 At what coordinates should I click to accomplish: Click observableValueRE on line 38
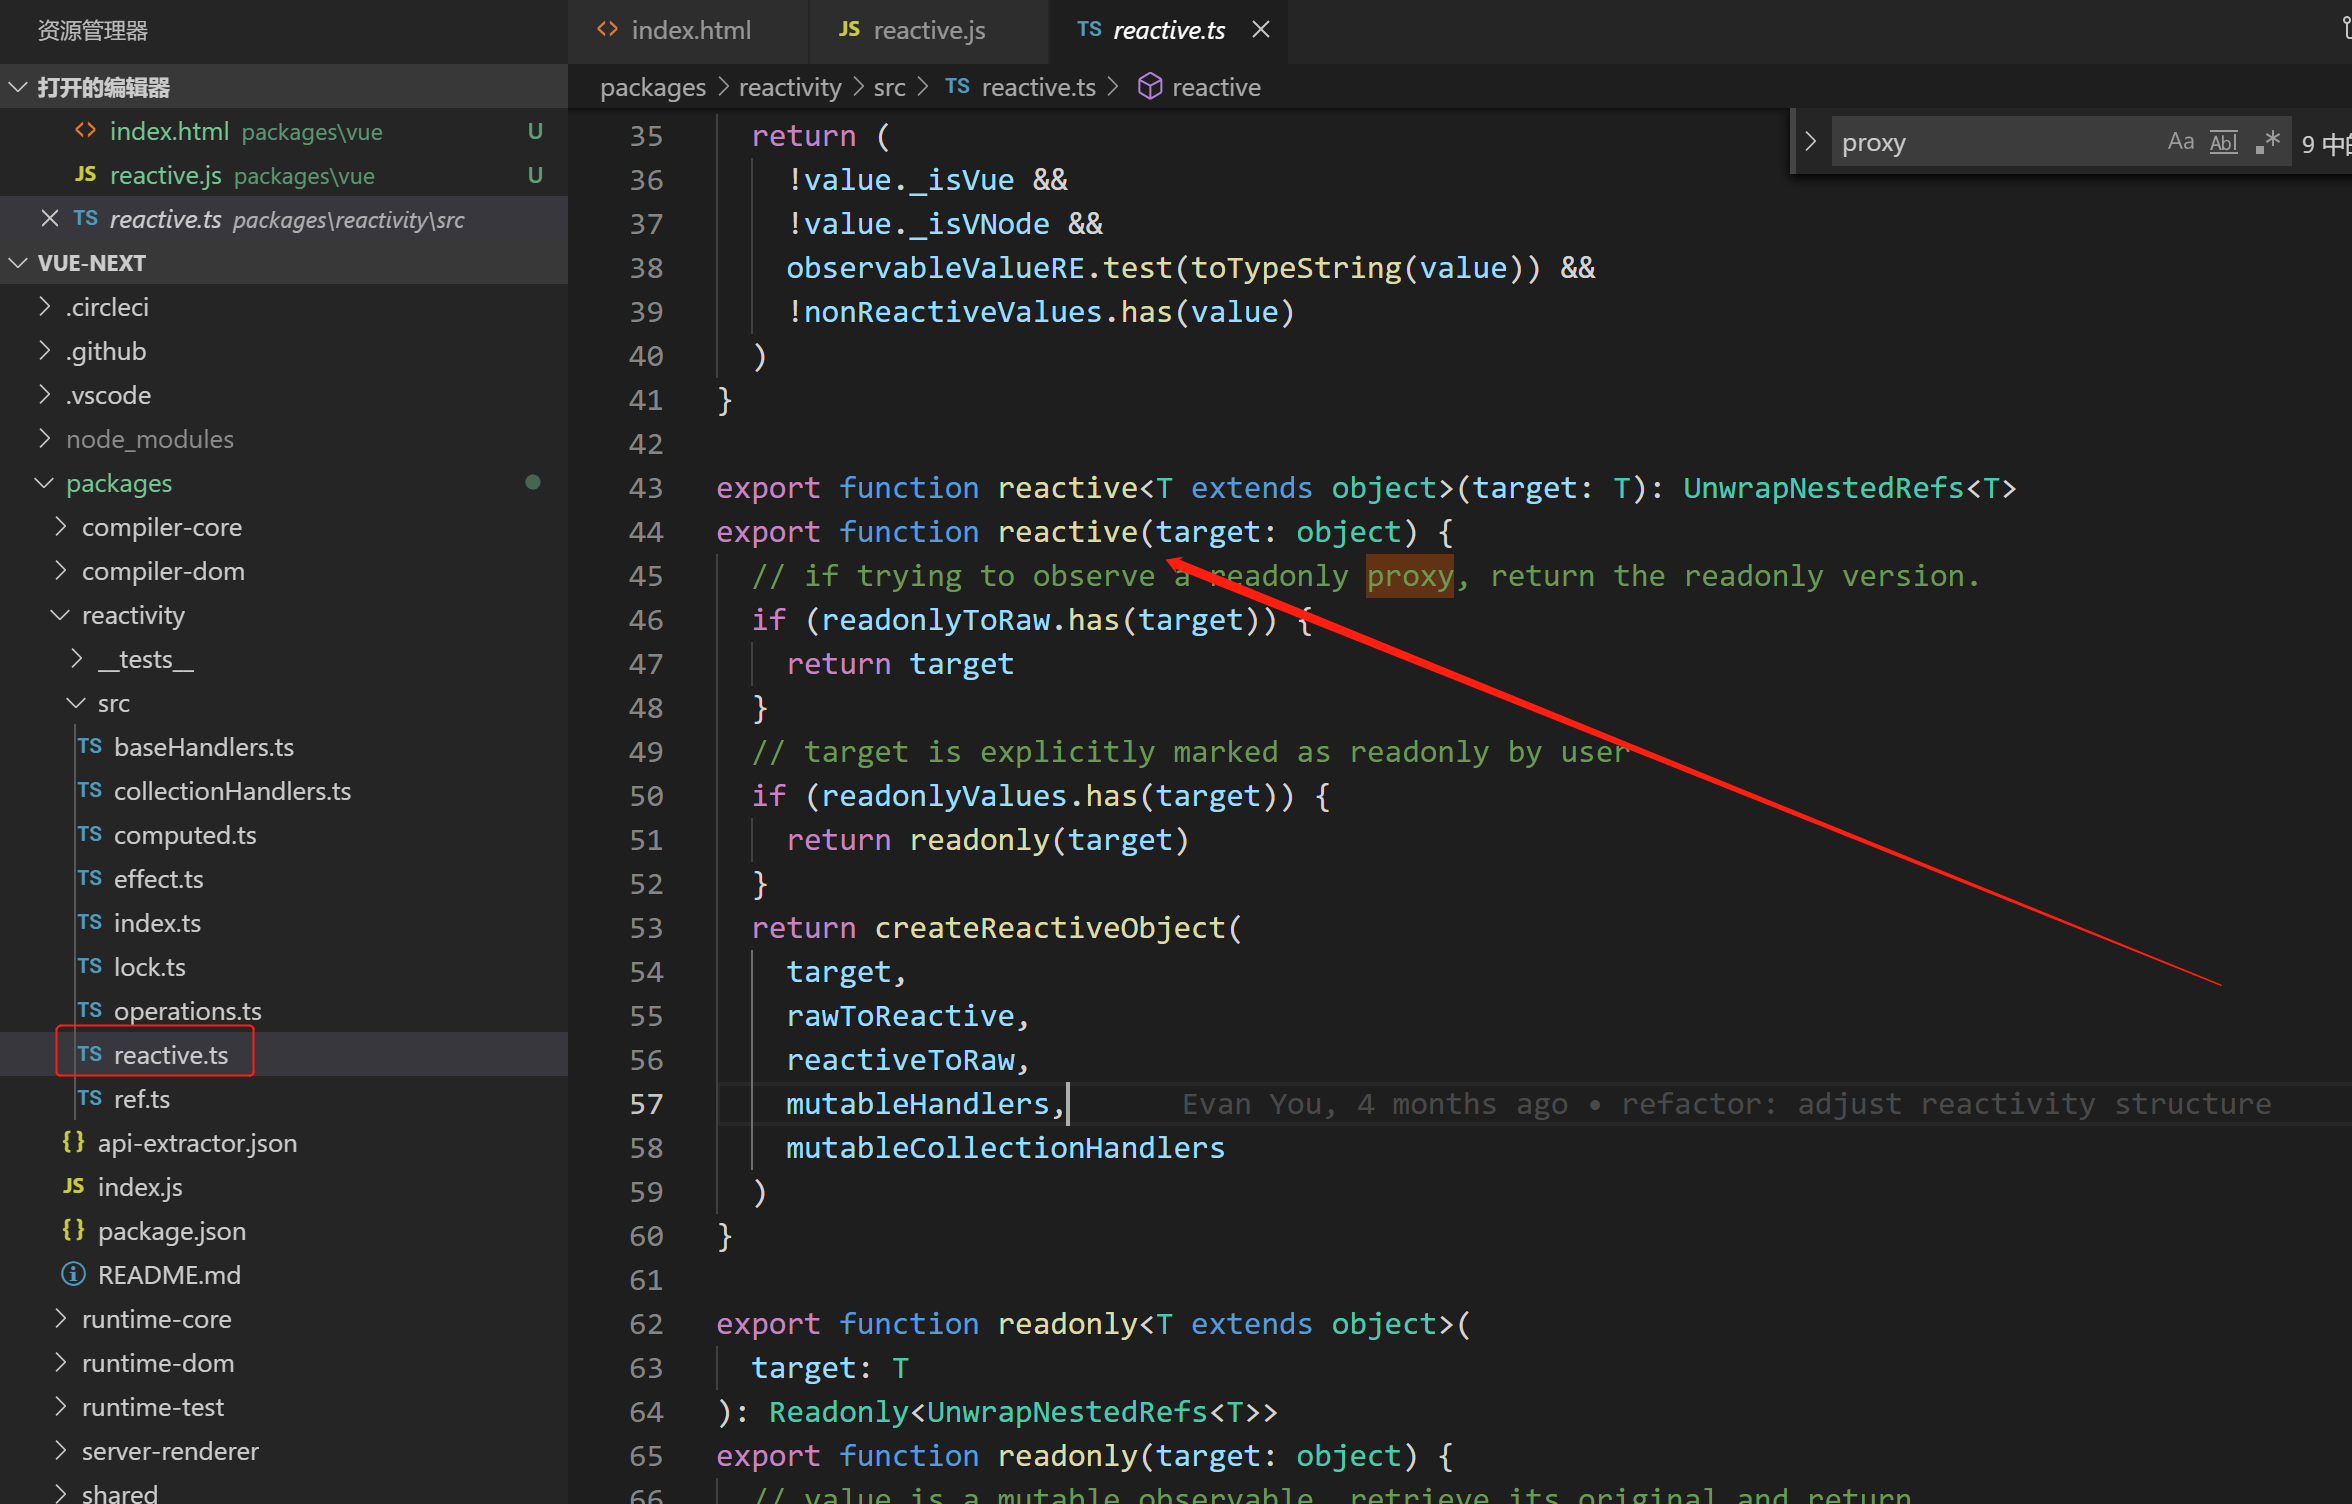(x=935, y=268)
